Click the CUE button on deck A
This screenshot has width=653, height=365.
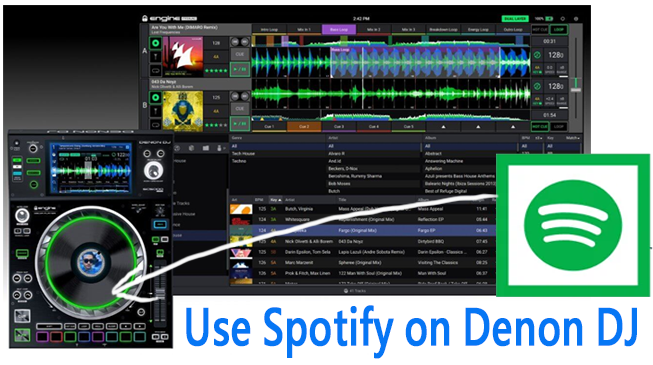click(x=240, y=55)
